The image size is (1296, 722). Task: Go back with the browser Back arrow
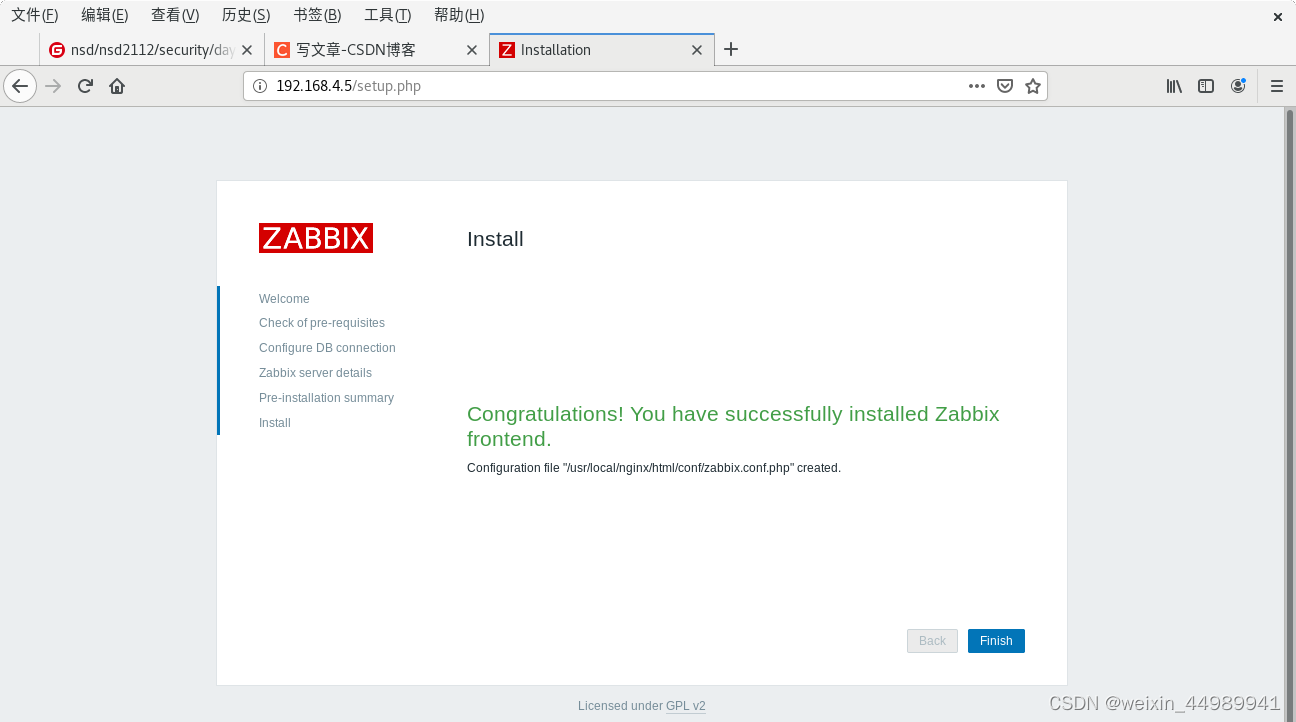(20, 86)
